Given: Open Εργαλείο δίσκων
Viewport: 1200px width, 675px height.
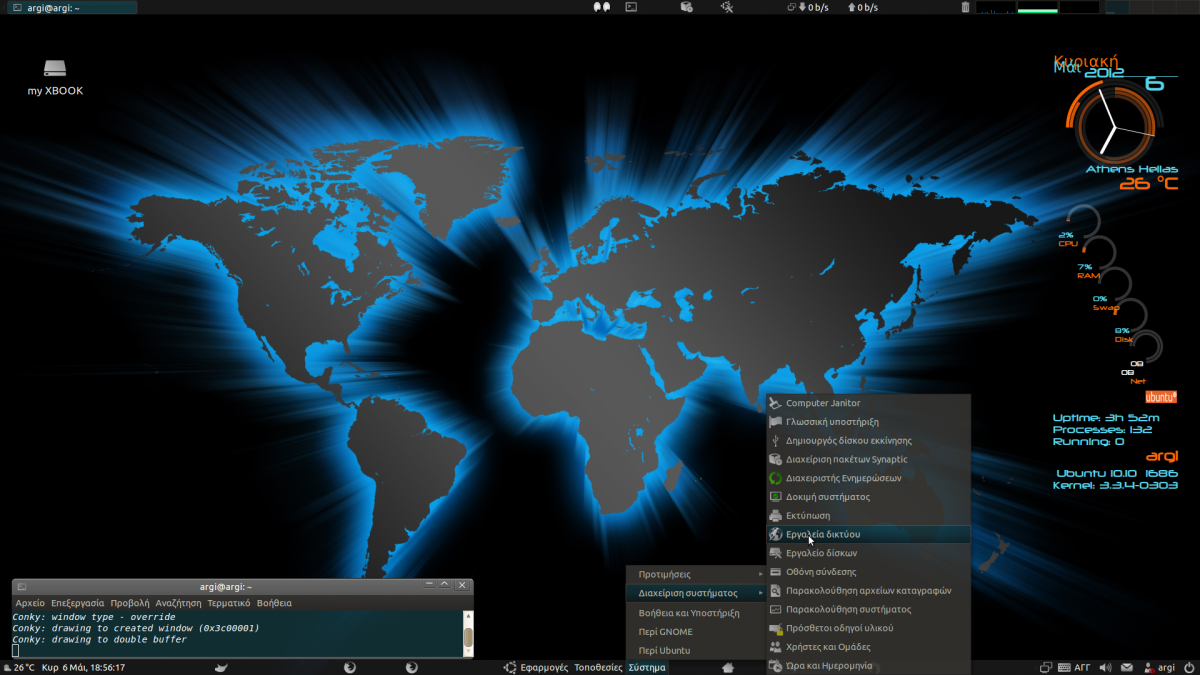Looking at the screenshot, I should tap(868, 553).
